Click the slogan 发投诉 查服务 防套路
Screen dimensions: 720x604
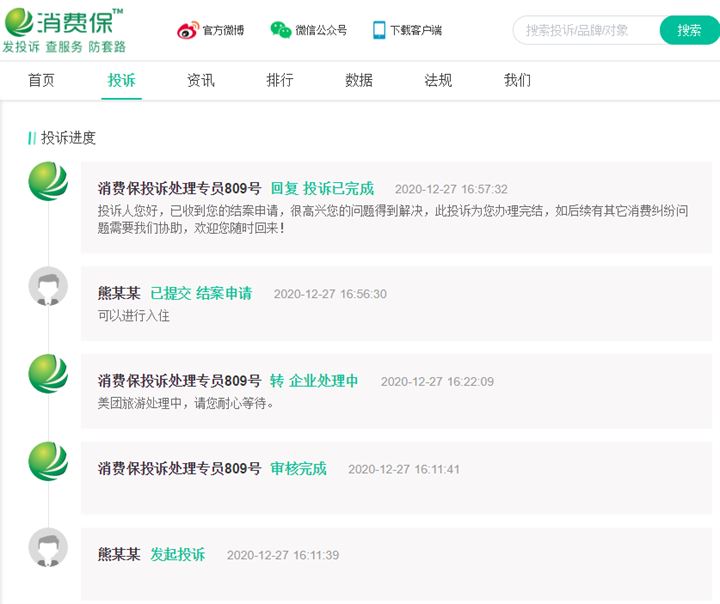click(x=64, y=47)
